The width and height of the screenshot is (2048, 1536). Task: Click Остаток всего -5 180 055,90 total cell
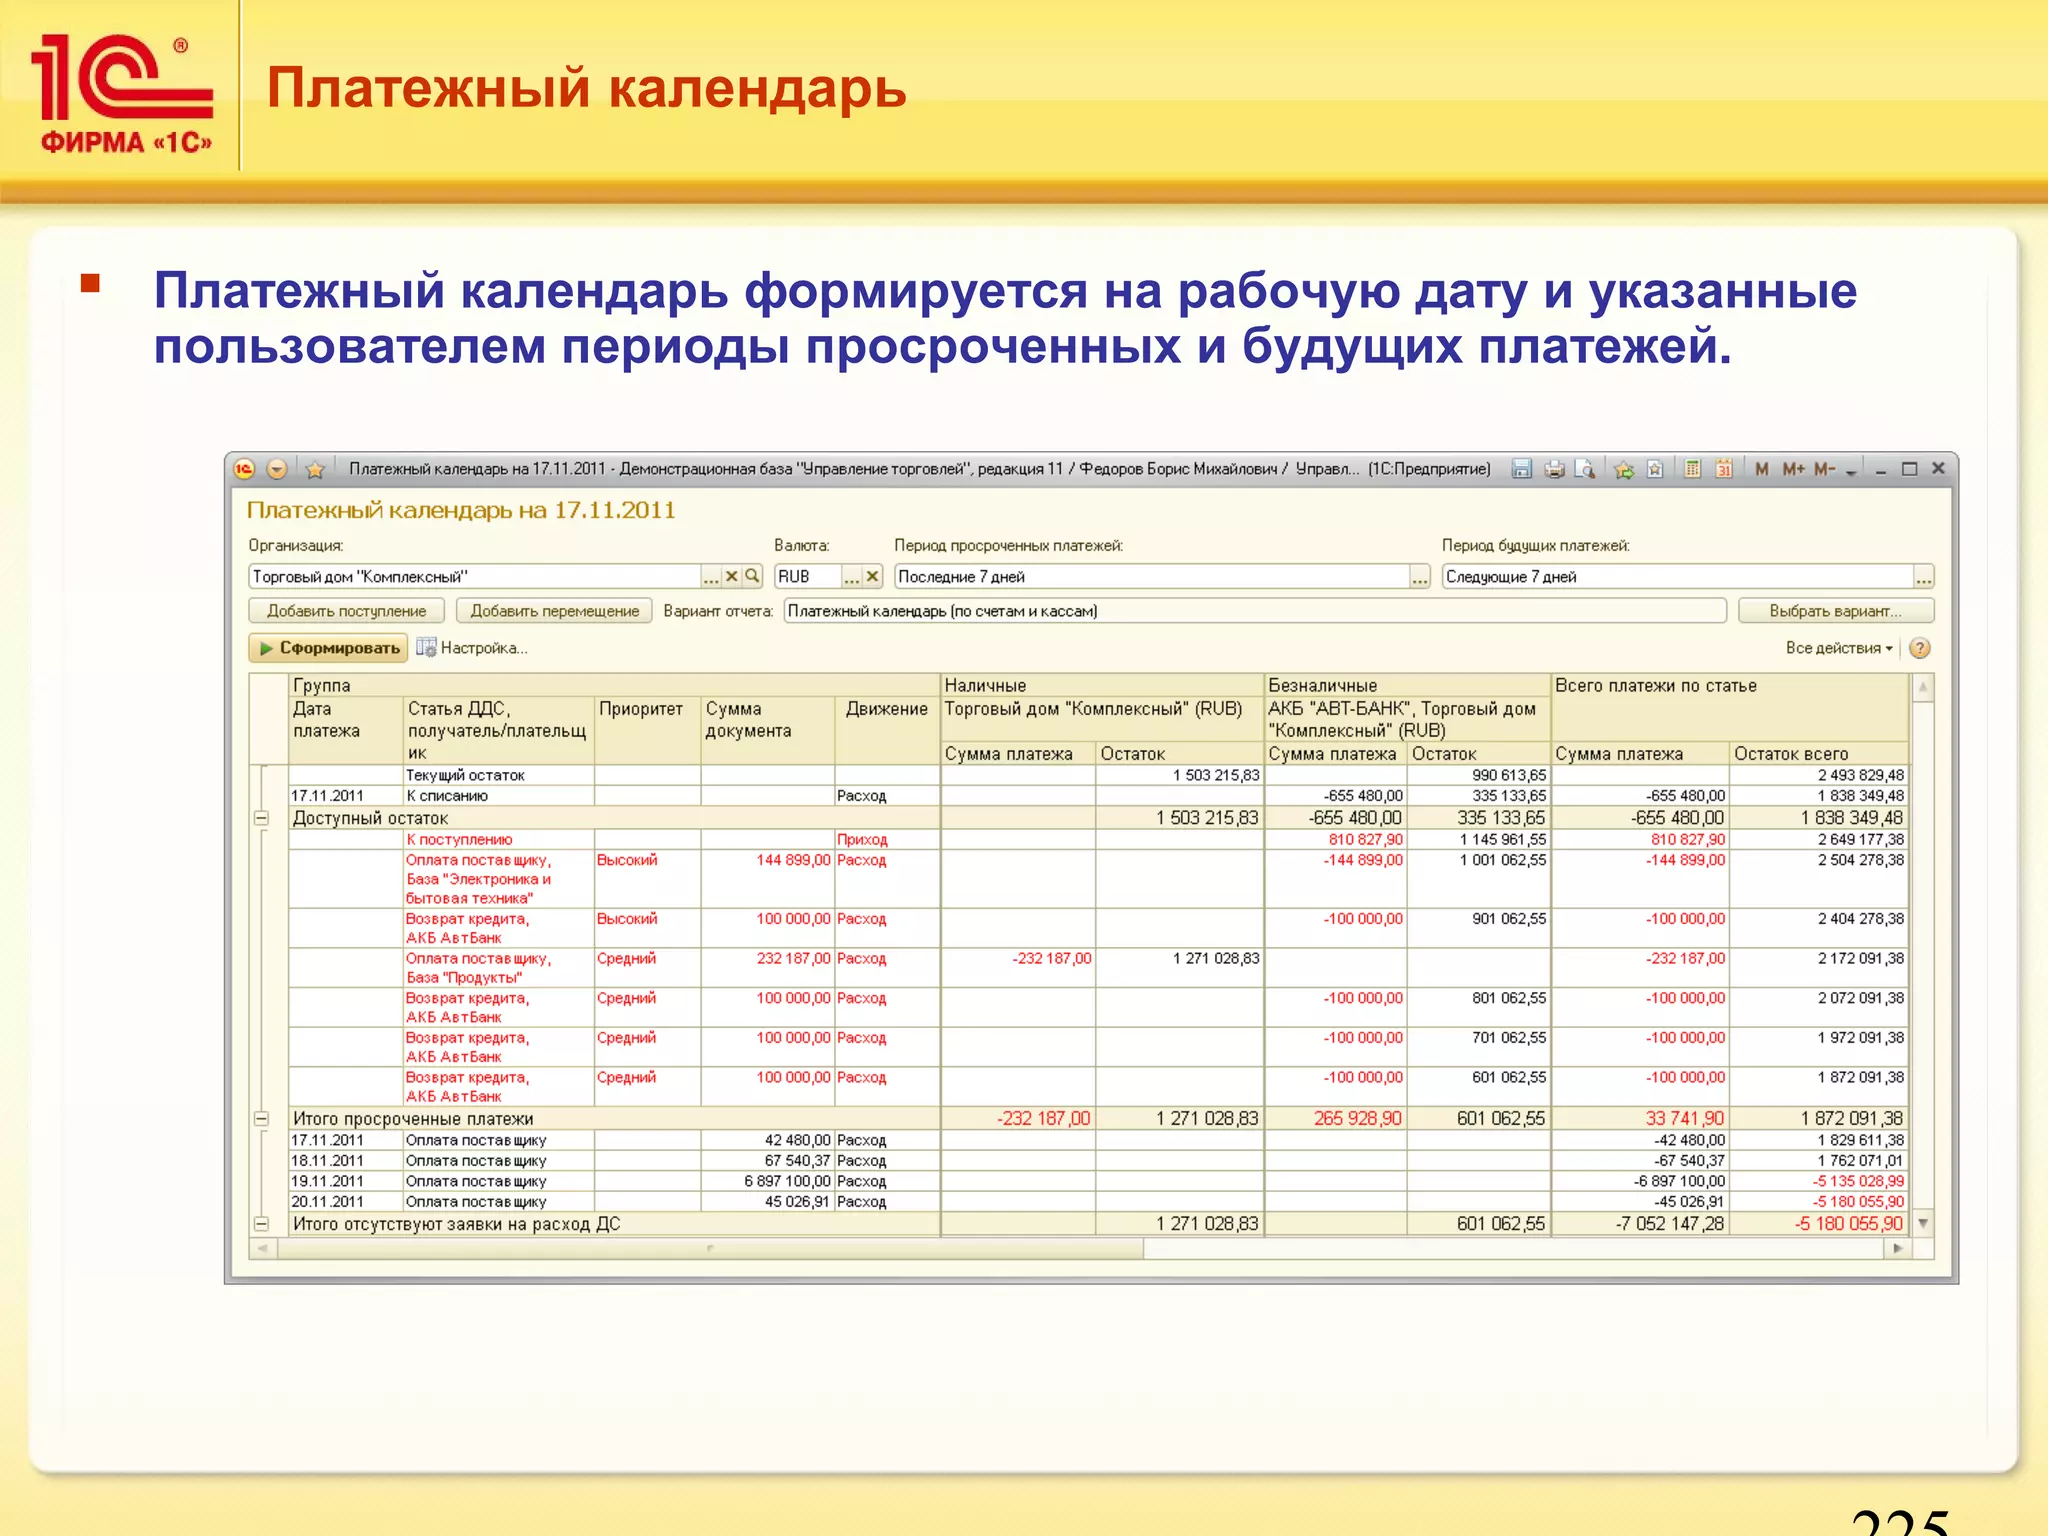(x=1820, y=1224)
